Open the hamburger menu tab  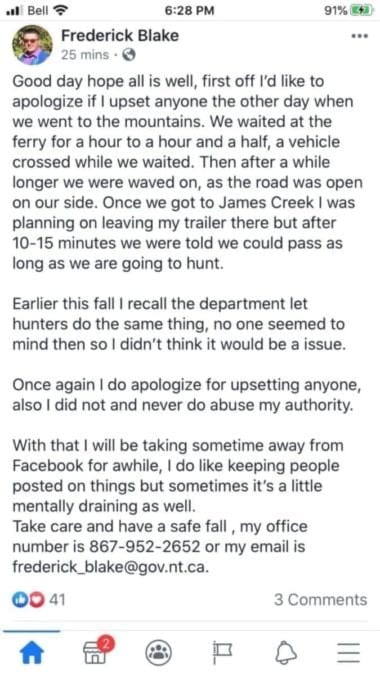coord(348,653)
